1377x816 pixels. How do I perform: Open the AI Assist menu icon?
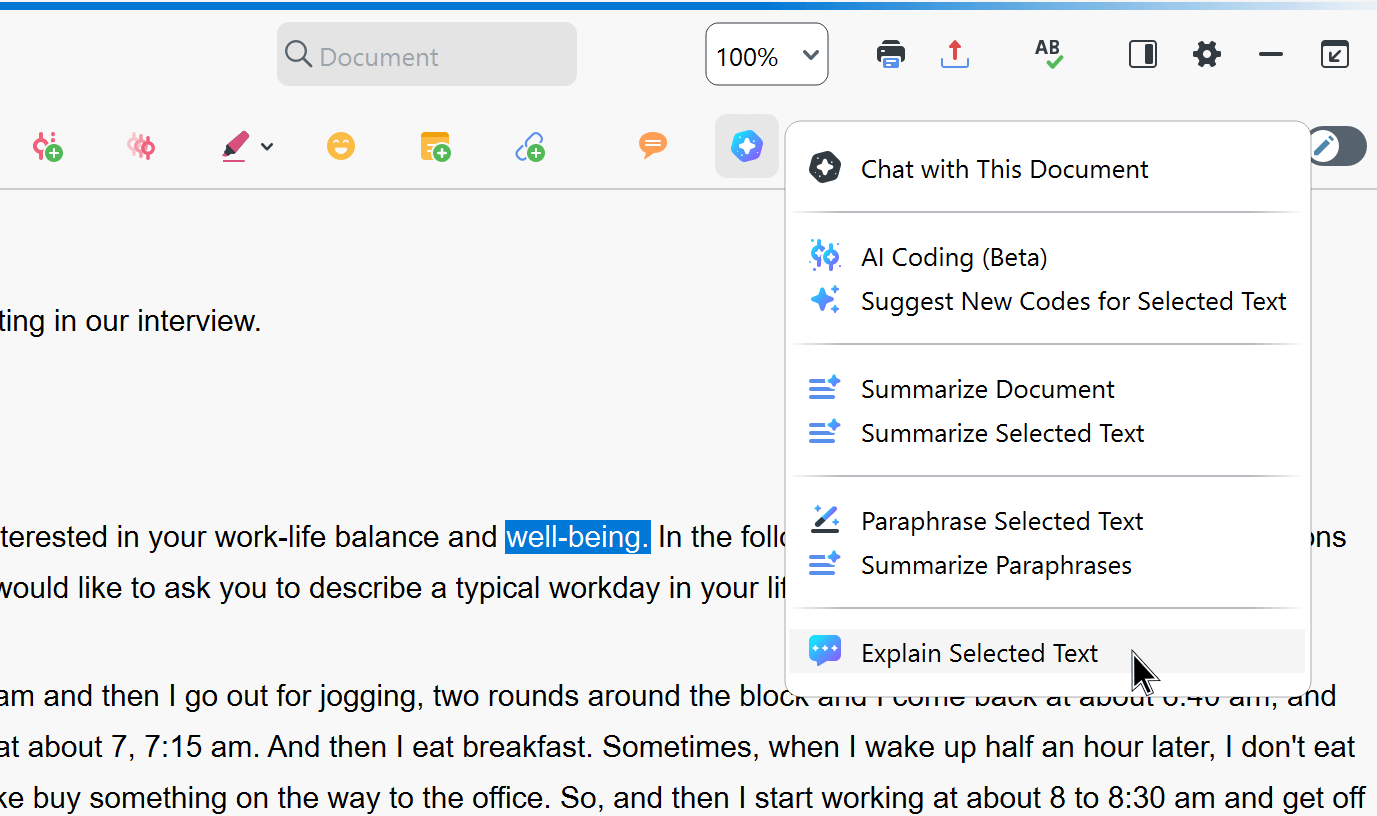[x=747, y=146]
